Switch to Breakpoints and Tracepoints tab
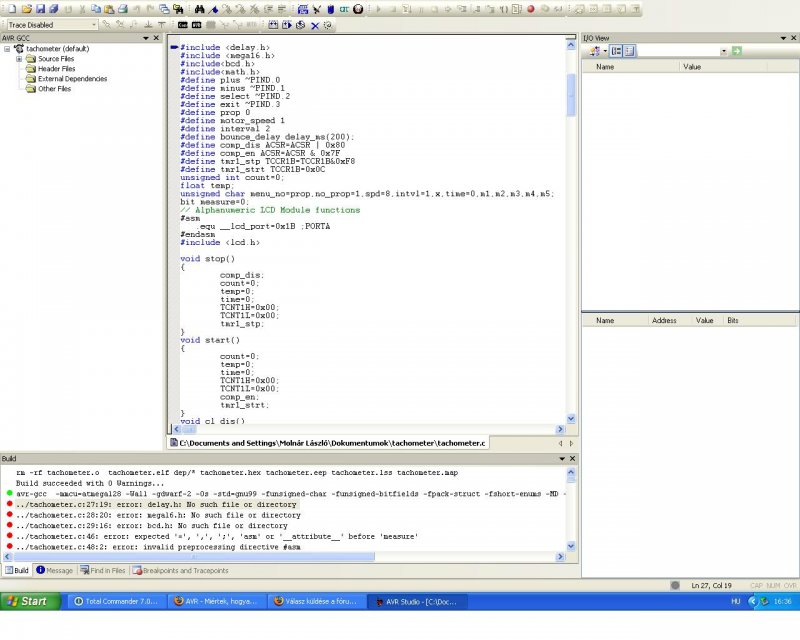Image resolution: width=800 pixels, height=640 pixels. click(181, 570)
